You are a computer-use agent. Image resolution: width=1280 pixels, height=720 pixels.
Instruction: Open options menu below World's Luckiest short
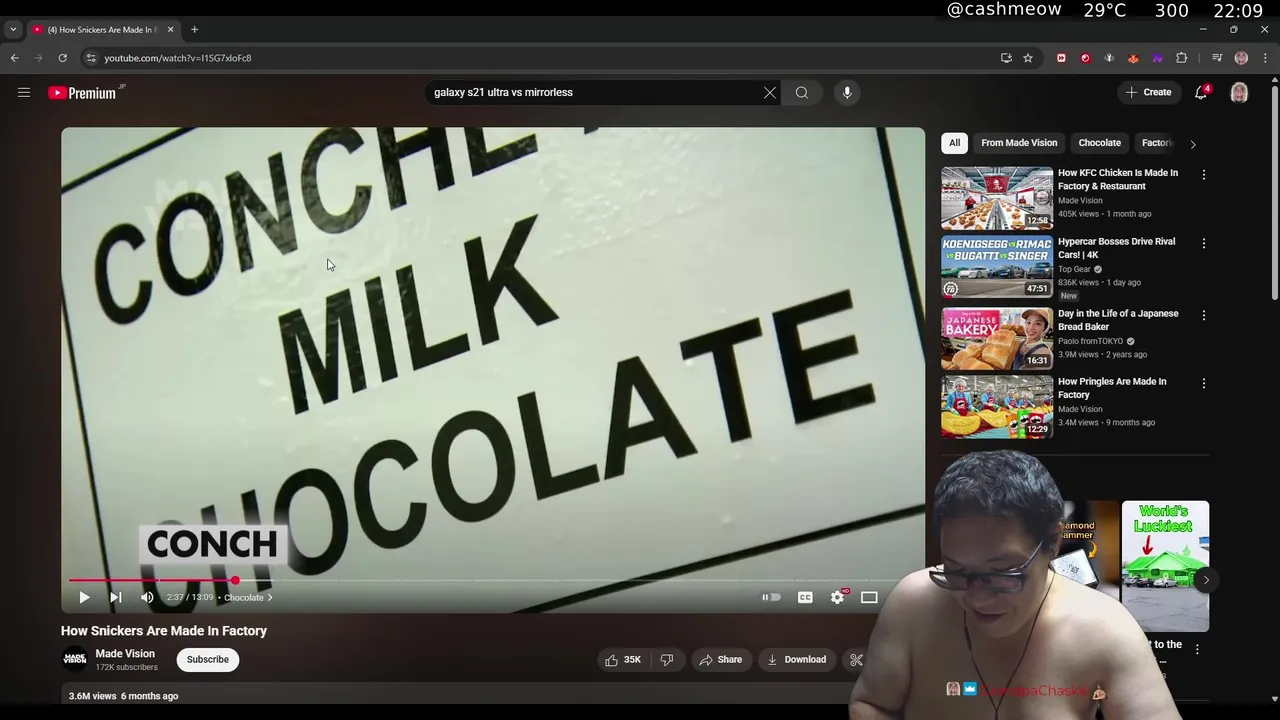coord(1197,649)
